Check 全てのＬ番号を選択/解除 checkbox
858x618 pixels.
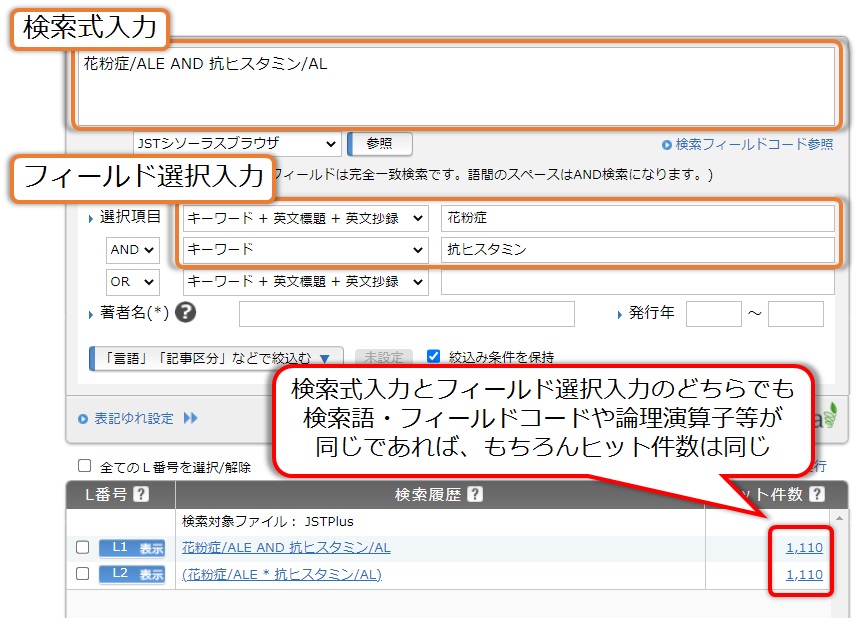point(85,466)
